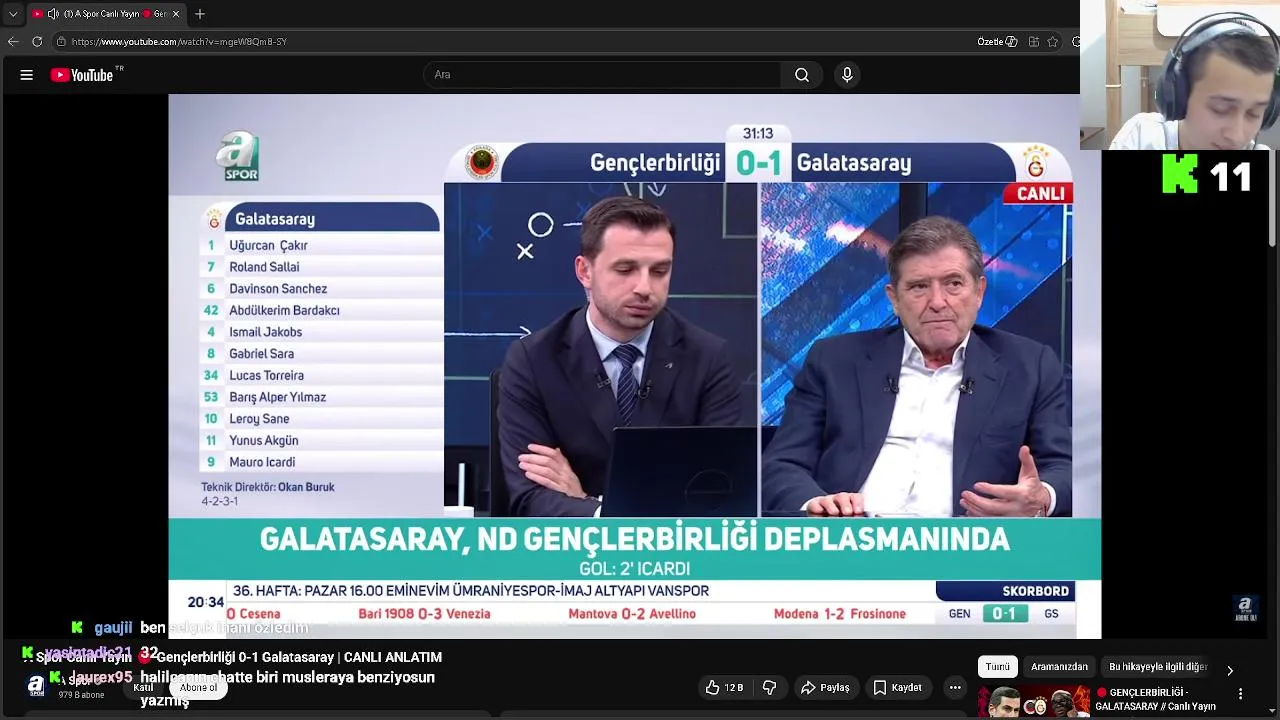This screenshot has height=720, width=1280.
Task: Click the site info icon before URL
Action: [x=61, y=42]
